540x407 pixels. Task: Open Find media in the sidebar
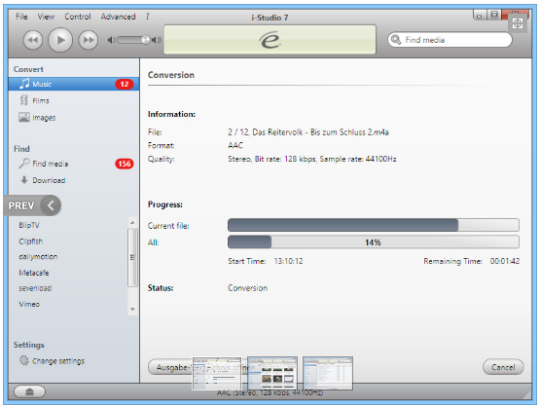[50, 164]
